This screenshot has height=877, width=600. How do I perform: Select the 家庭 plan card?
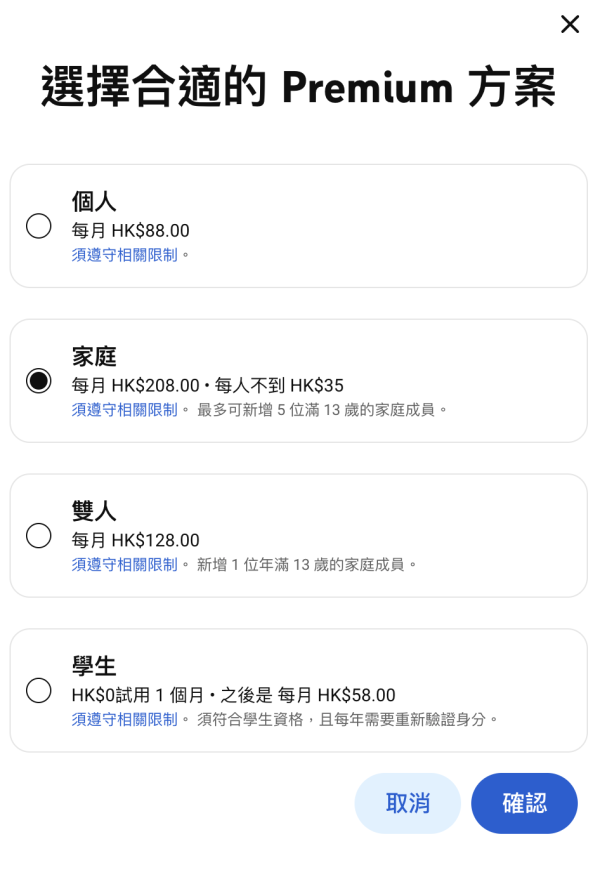(x=300, y=381)
